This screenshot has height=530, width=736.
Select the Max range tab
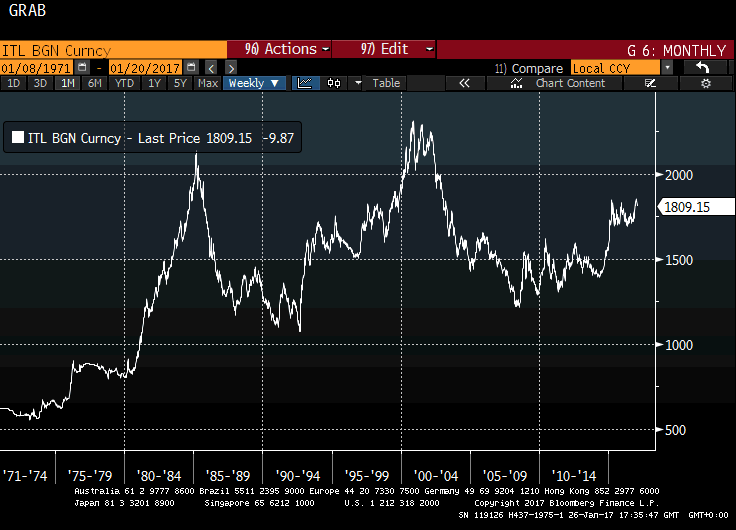(x=207, y=83)
